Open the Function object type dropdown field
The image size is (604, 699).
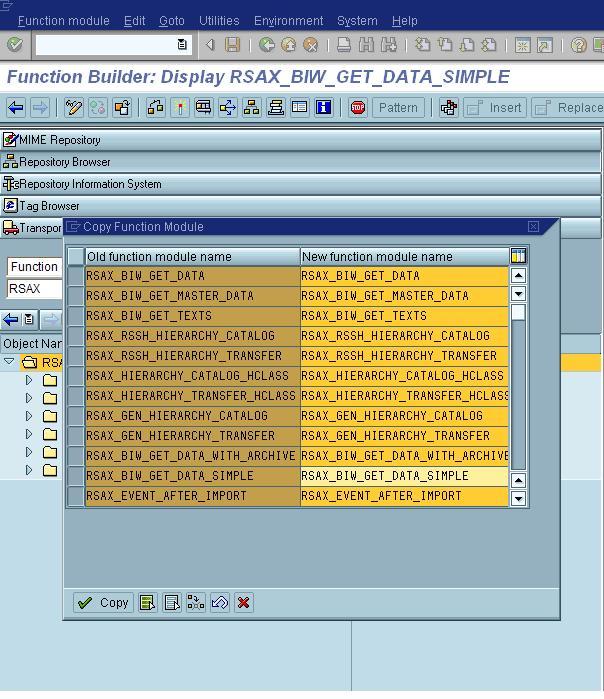tap(35, 267)
